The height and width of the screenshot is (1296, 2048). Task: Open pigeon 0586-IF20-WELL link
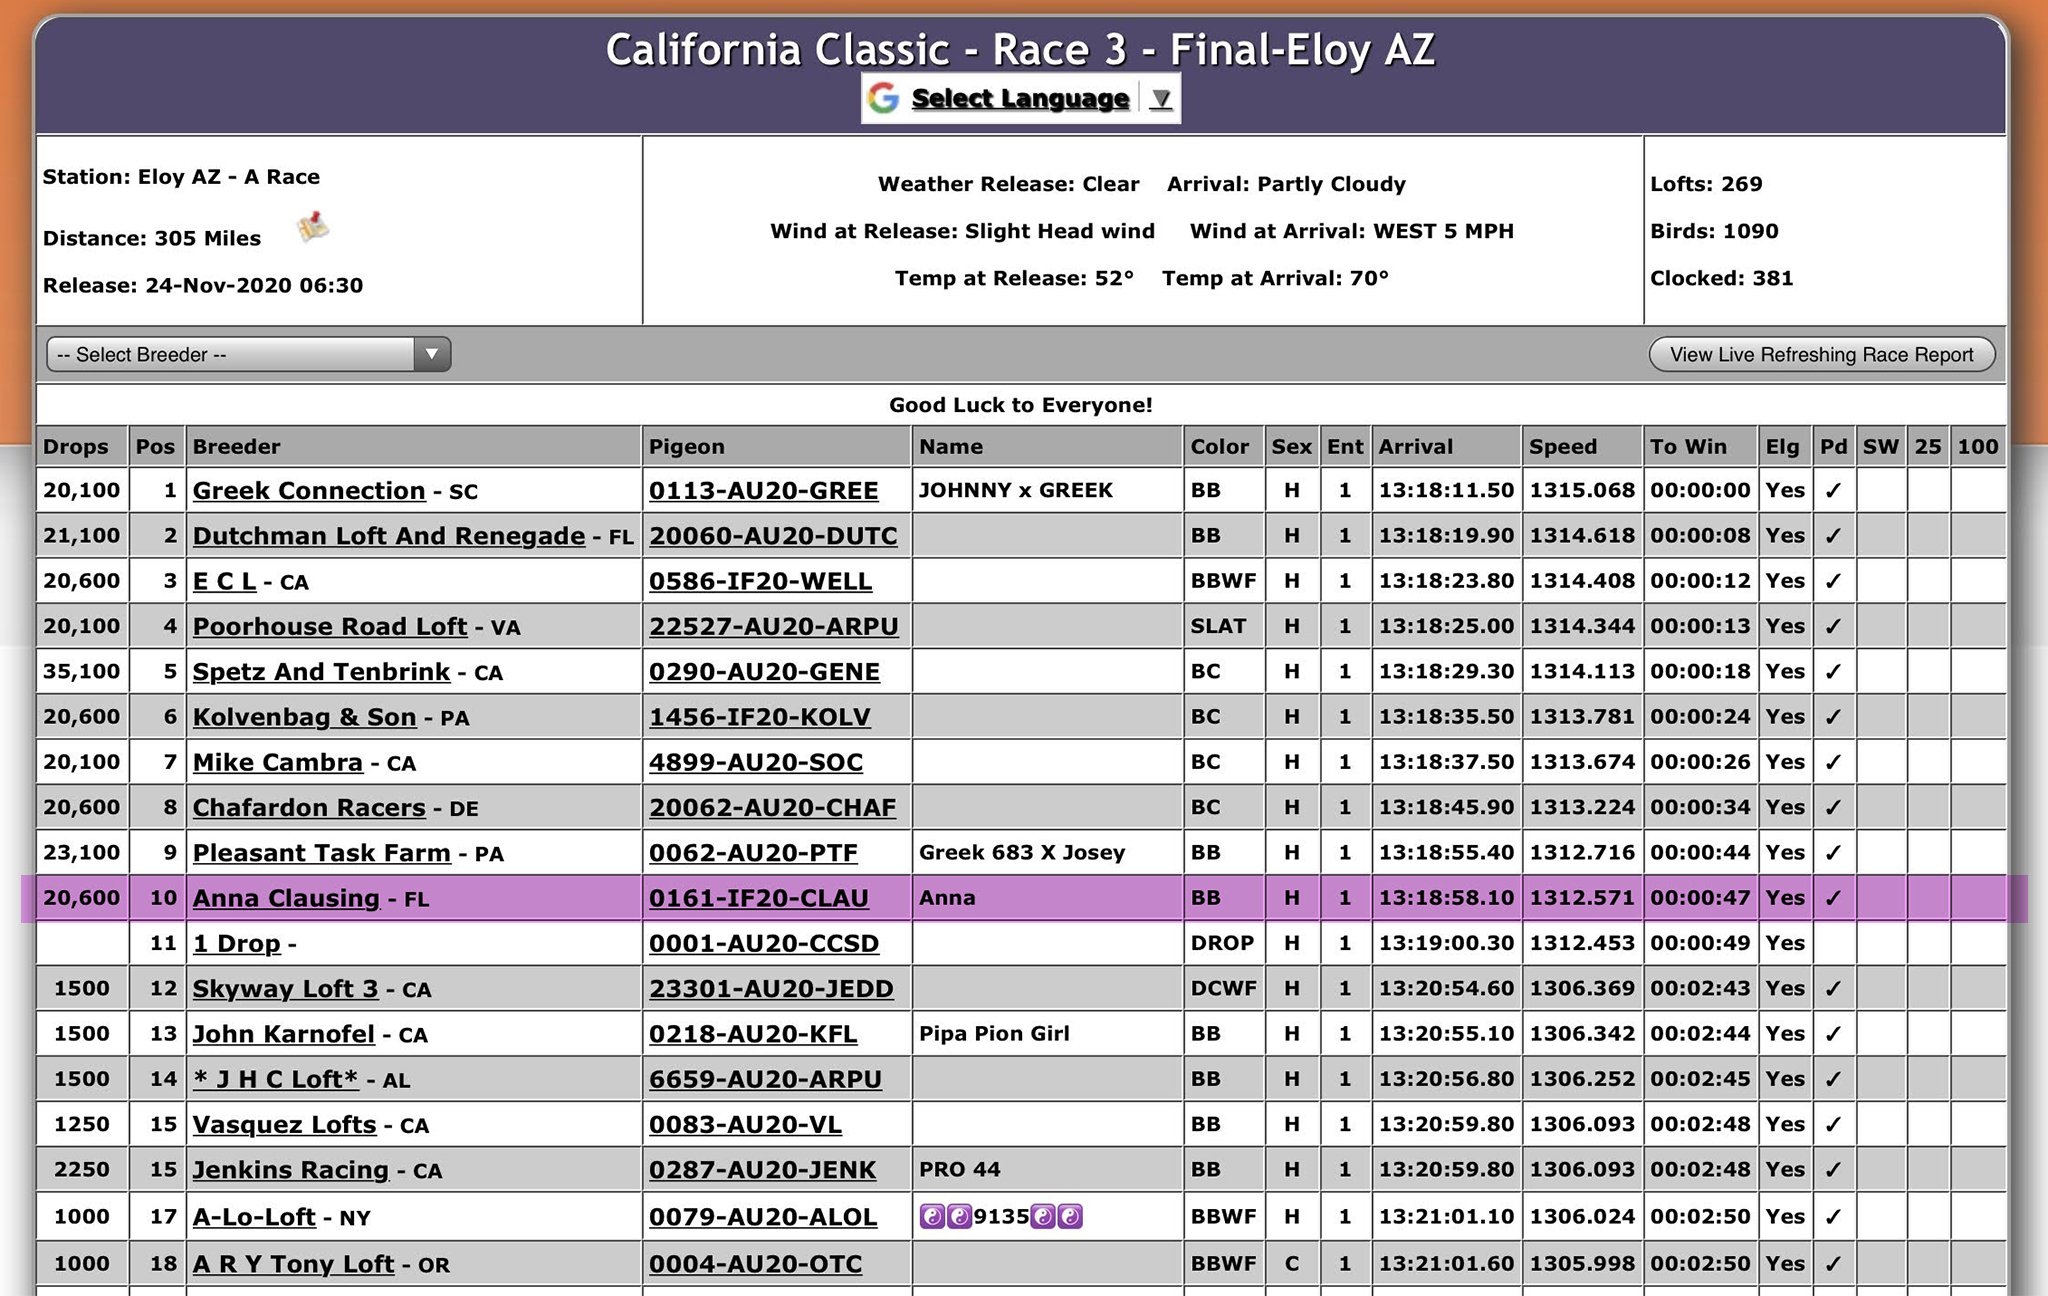760,581
